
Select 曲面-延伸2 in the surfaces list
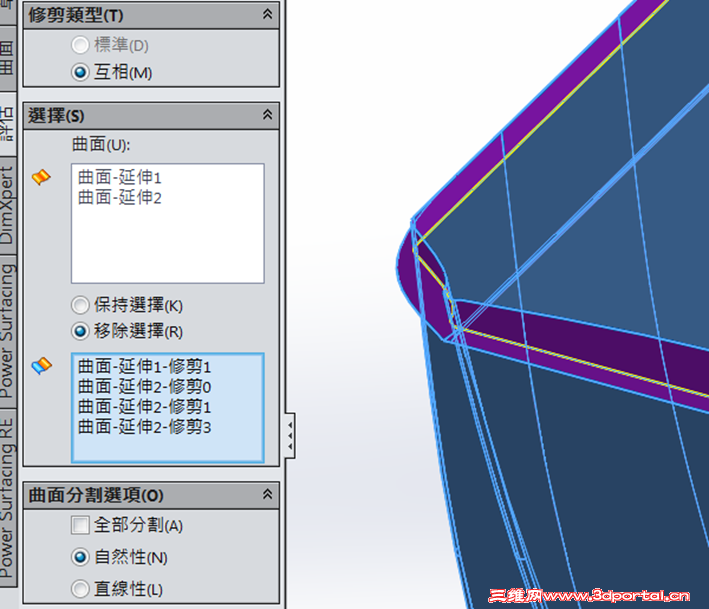point(119,198)
